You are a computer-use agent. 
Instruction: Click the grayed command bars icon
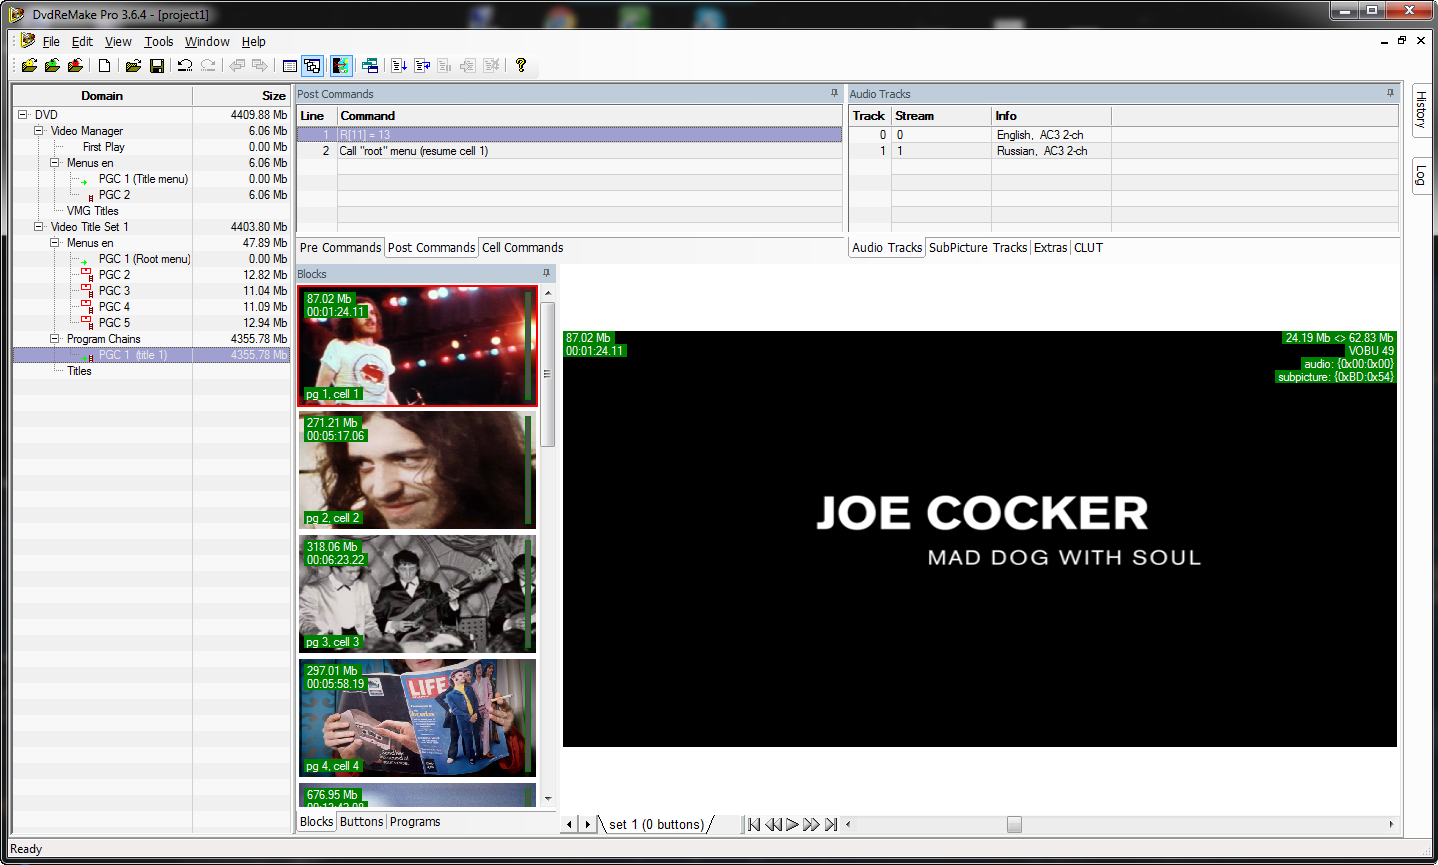[445, 65]
